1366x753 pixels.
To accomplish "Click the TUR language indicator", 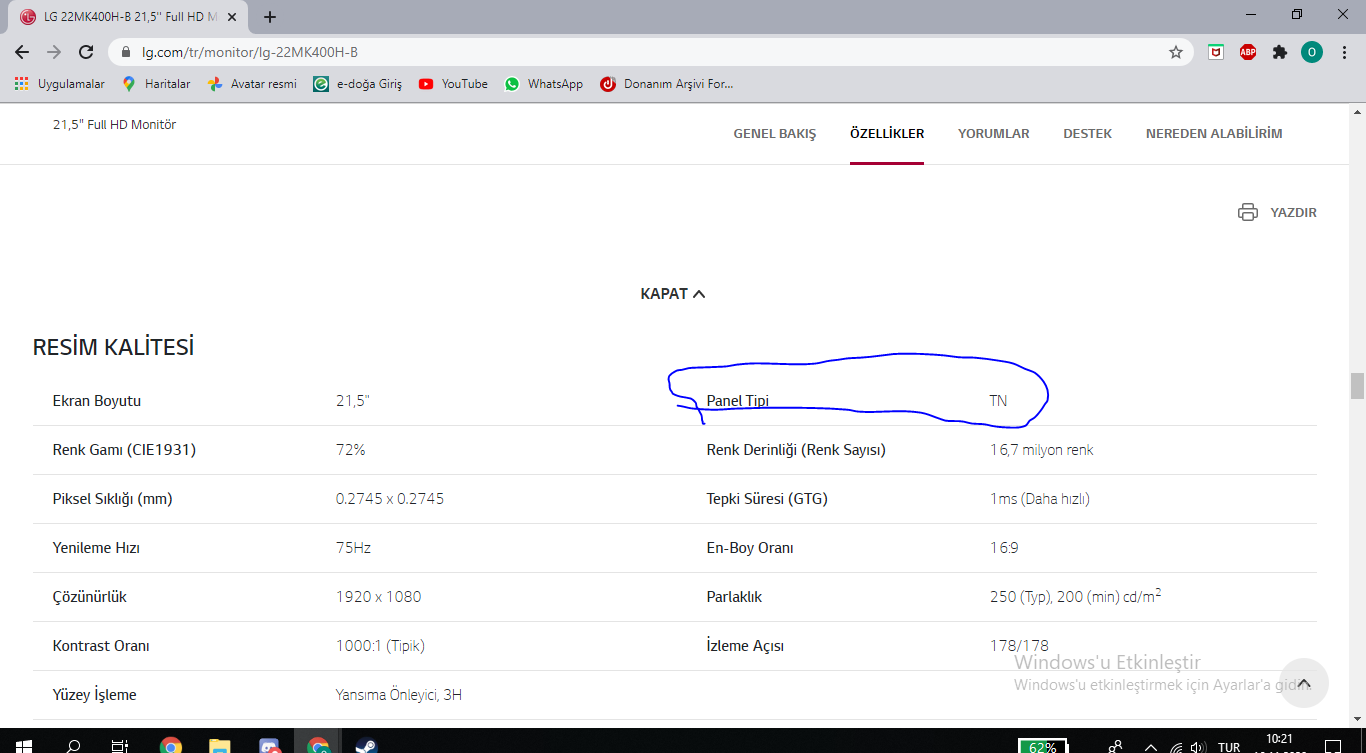I will 1229,747.
